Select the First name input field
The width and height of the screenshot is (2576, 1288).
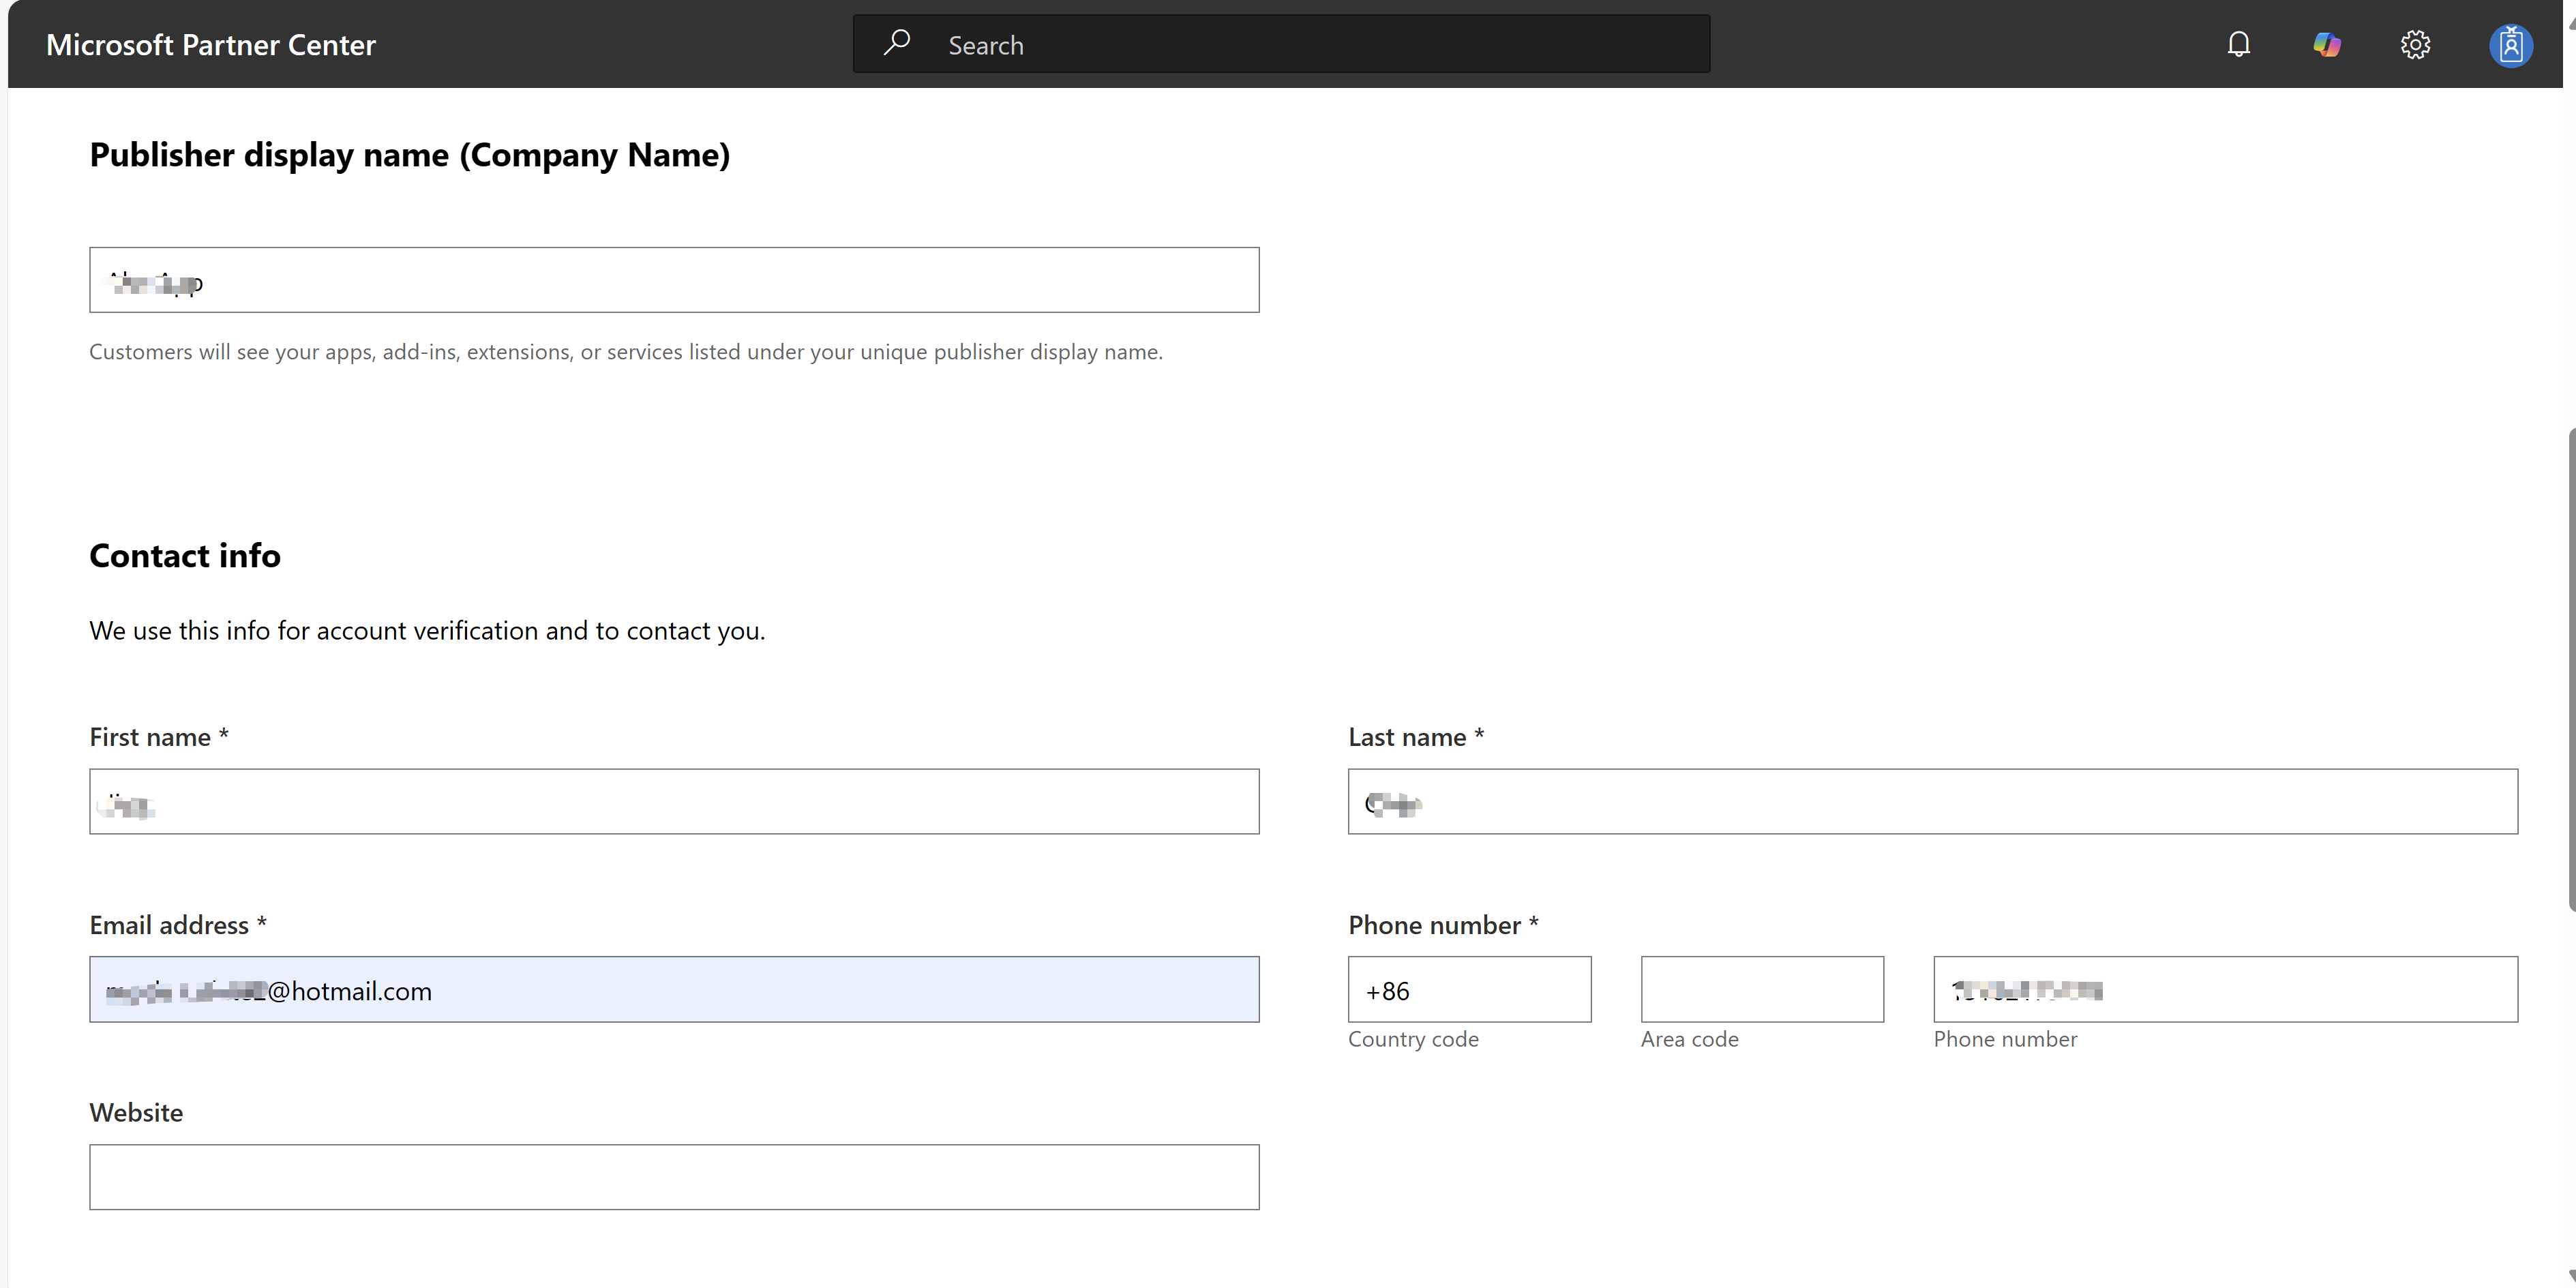(674, 801)
